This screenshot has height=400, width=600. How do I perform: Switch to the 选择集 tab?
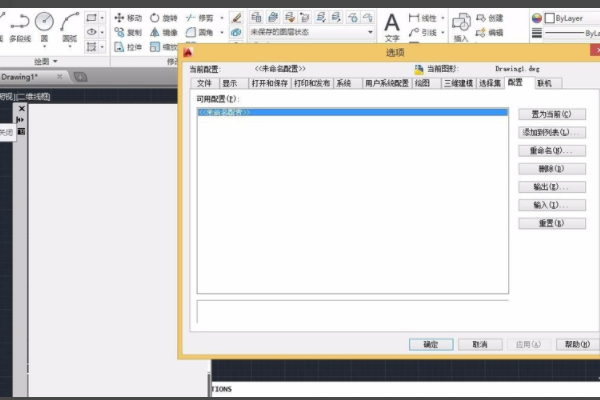[490, 83]
